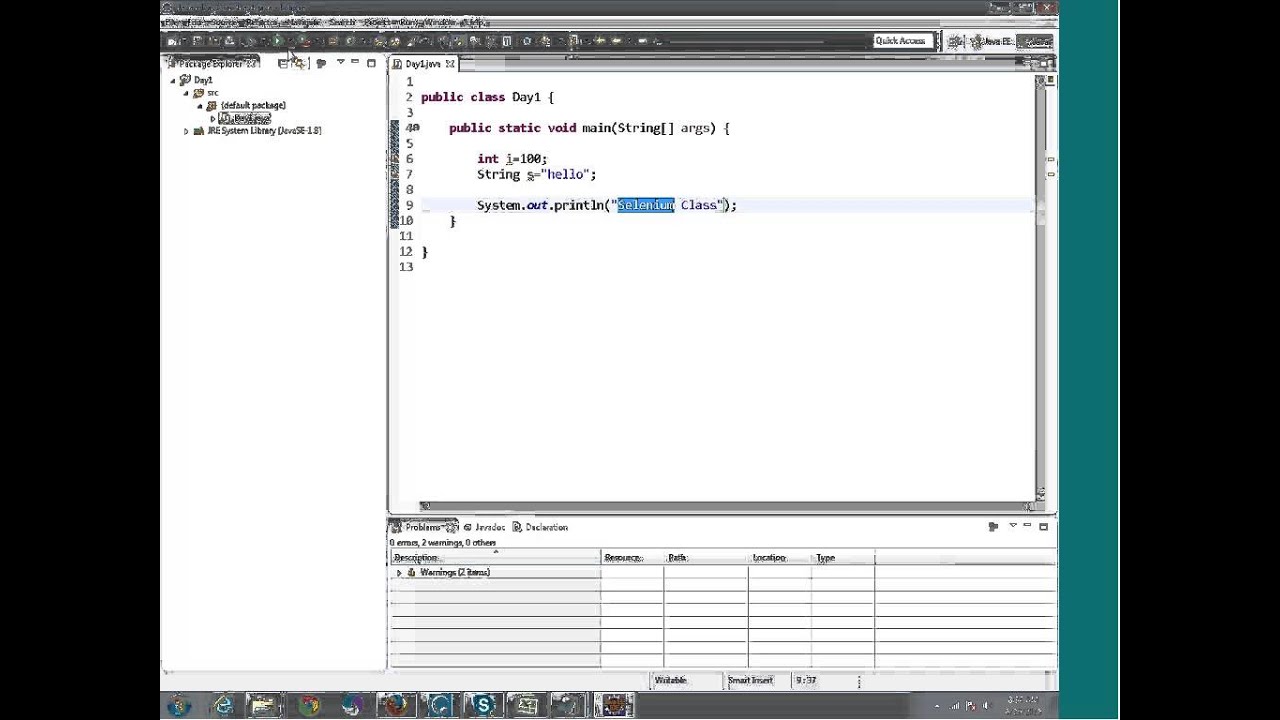The width and height of the screenshot is (1280, 720).
Task: Open Firefox from the taskbar
Action: [x=395, y=706]
